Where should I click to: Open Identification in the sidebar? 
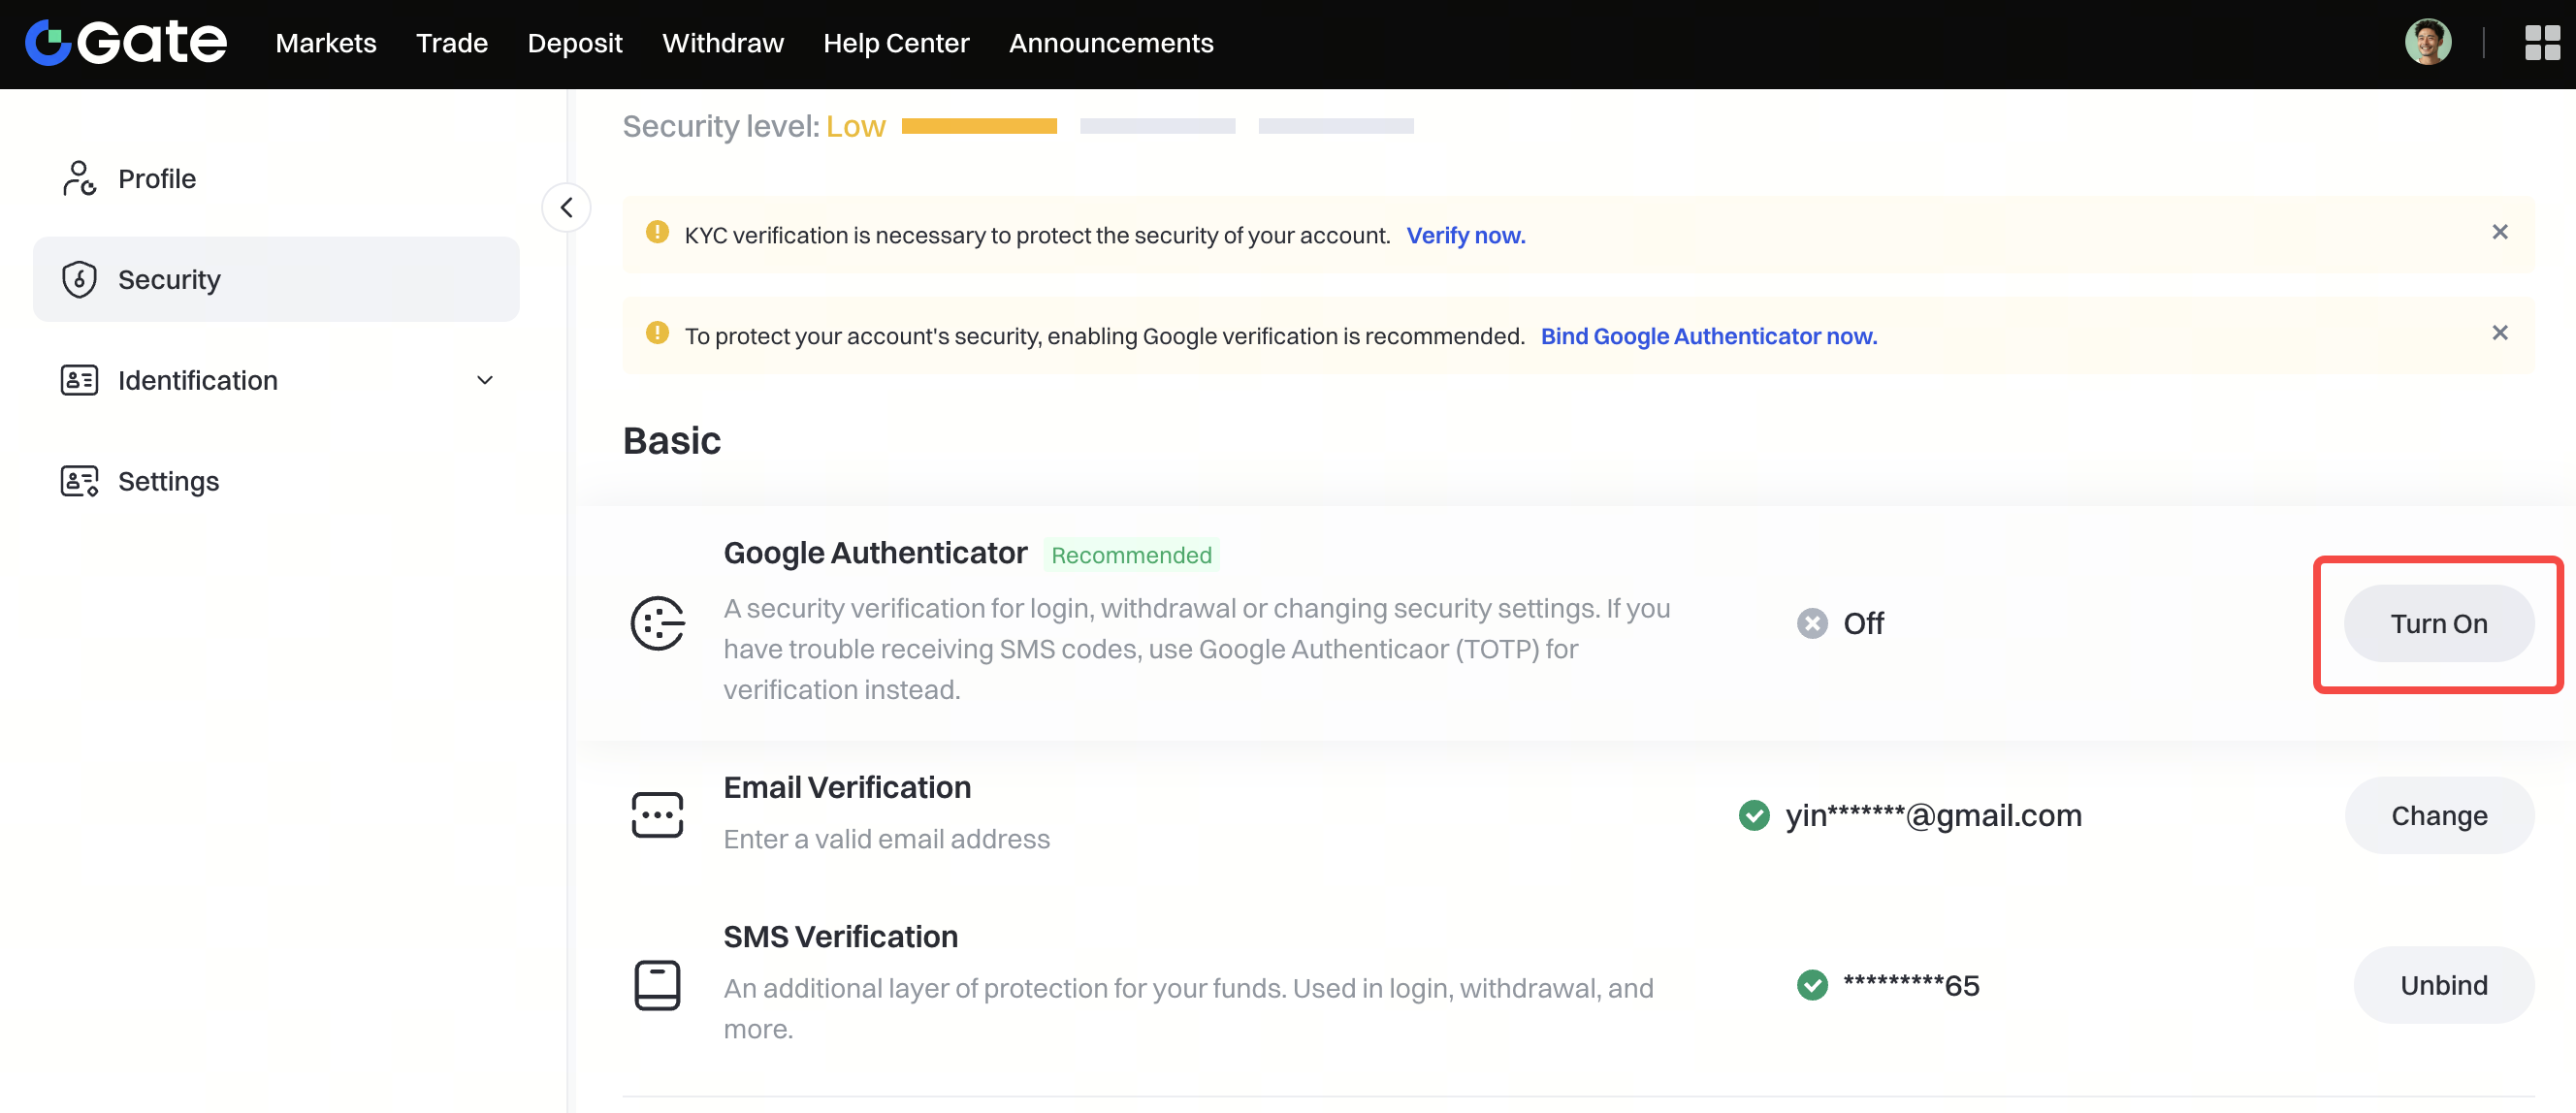tap(198, 381)
